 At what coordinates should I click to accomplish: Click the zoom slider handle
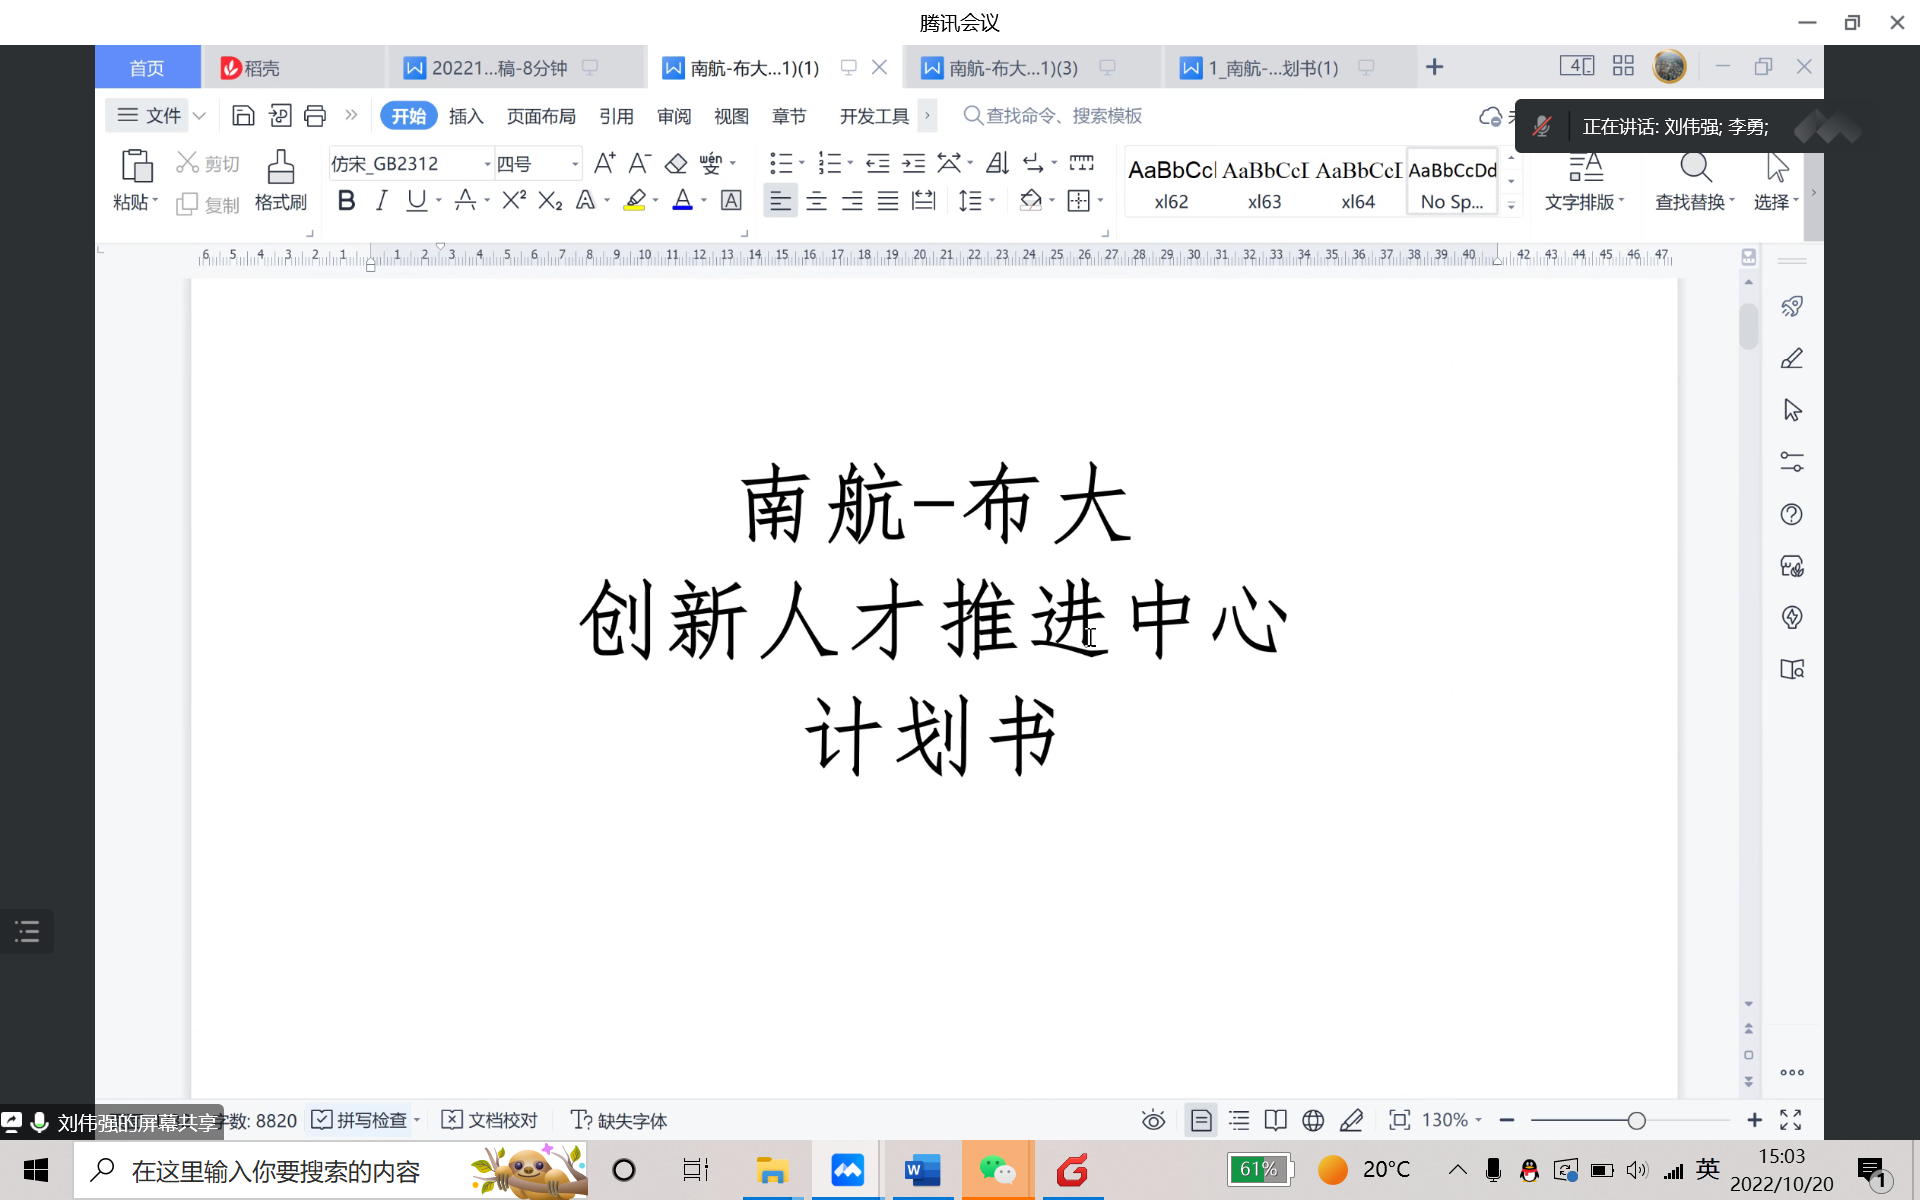(x=1636, y=1120)
